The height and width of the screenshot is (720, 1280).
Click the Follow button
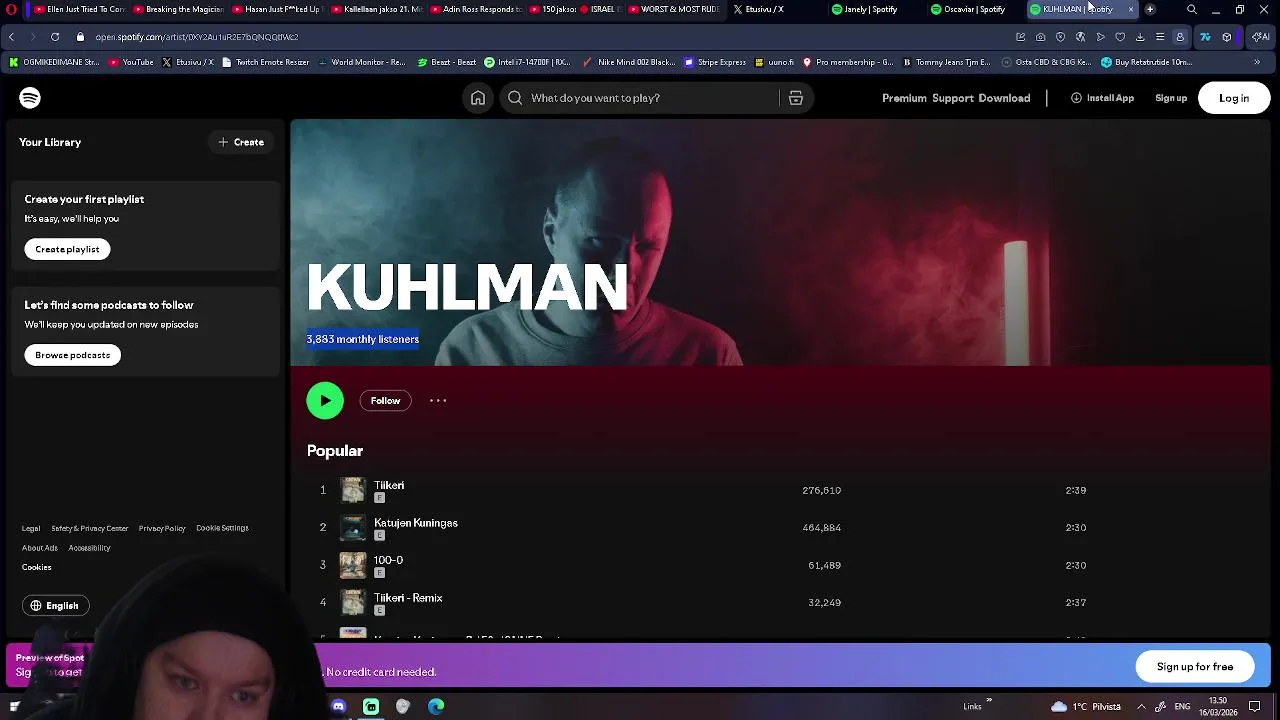pyautogui.click(x=385, y=400)
